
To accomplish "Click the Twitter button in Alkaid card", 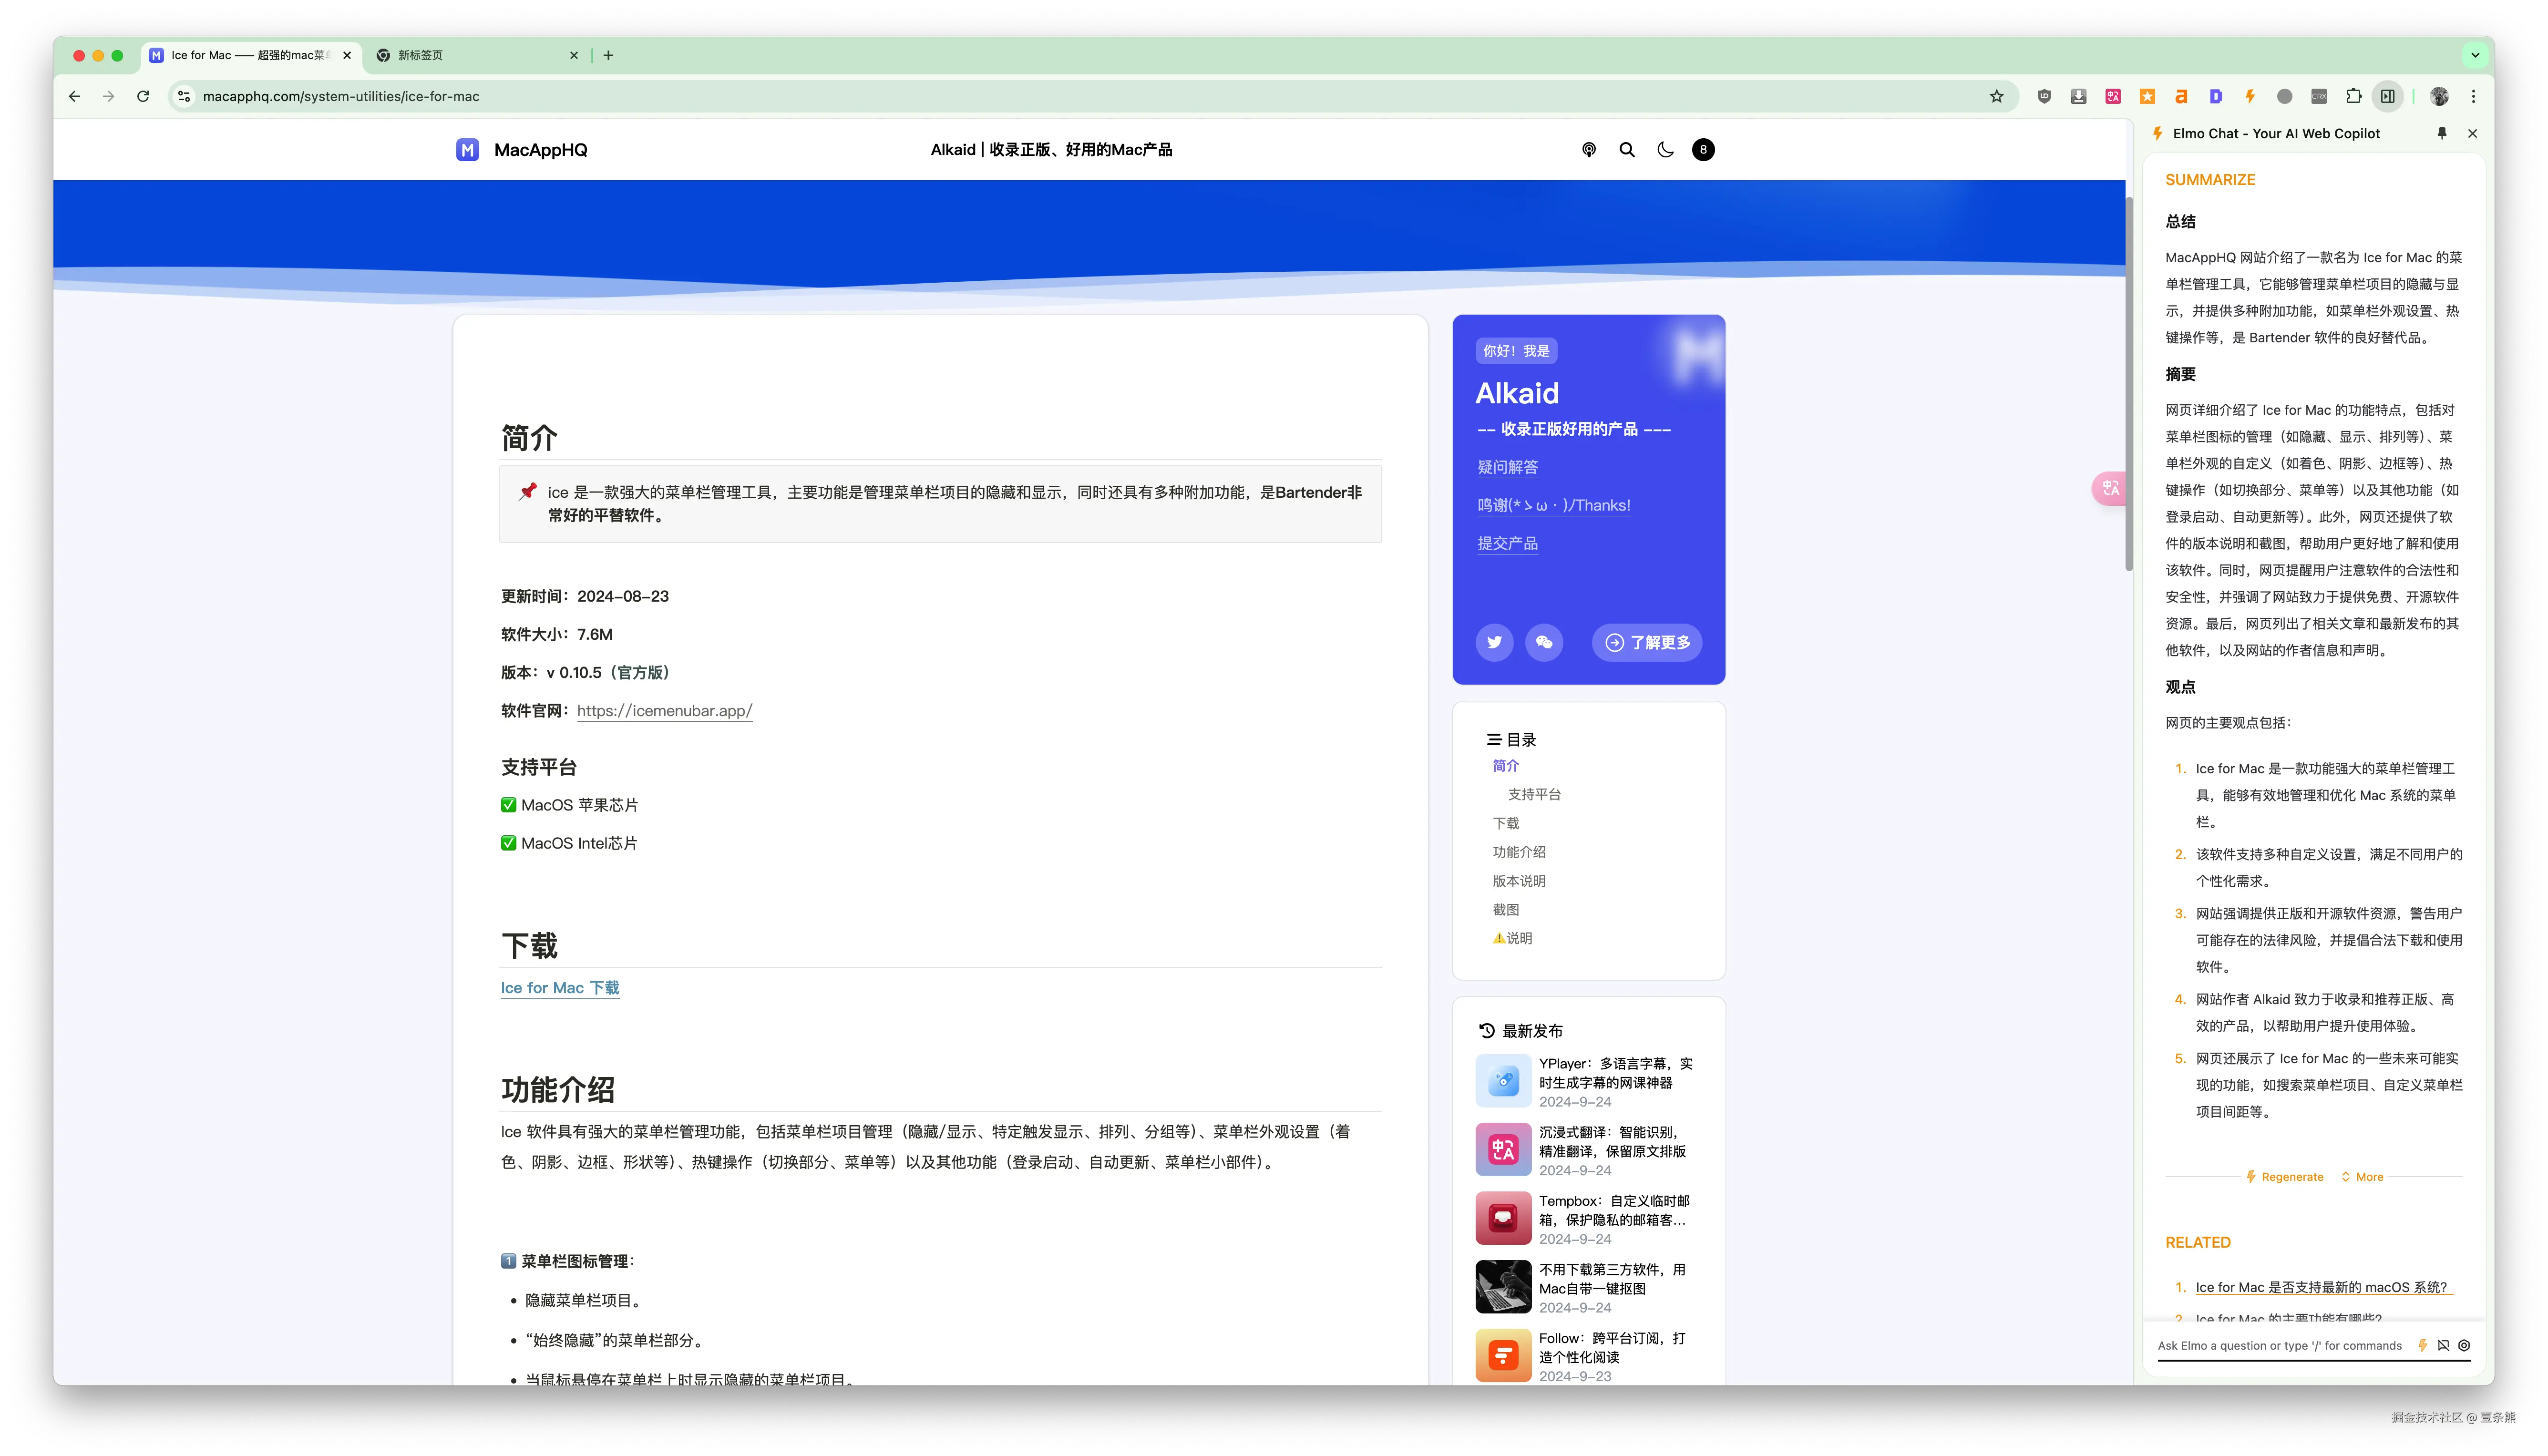I will click(1494, 643).
